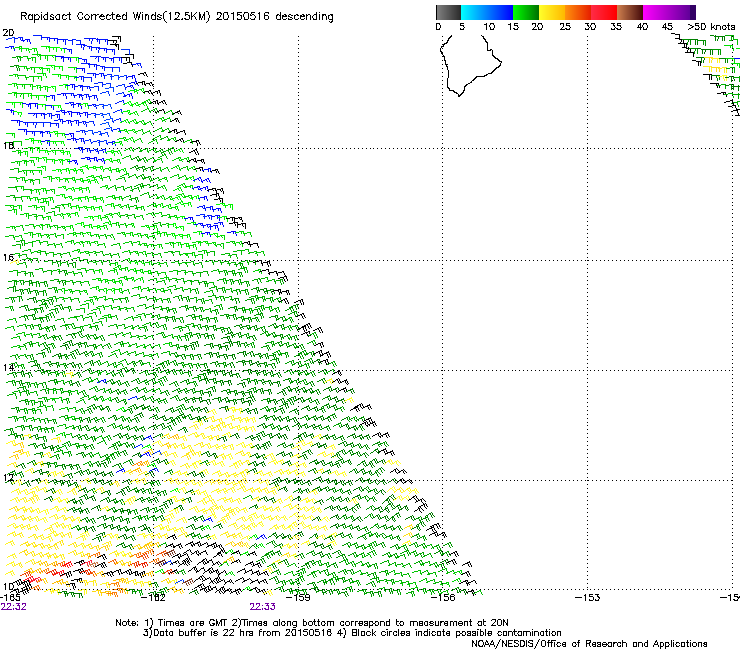
Task: Click the orange 25-30 knots color segment
Action: click(578, 12)
